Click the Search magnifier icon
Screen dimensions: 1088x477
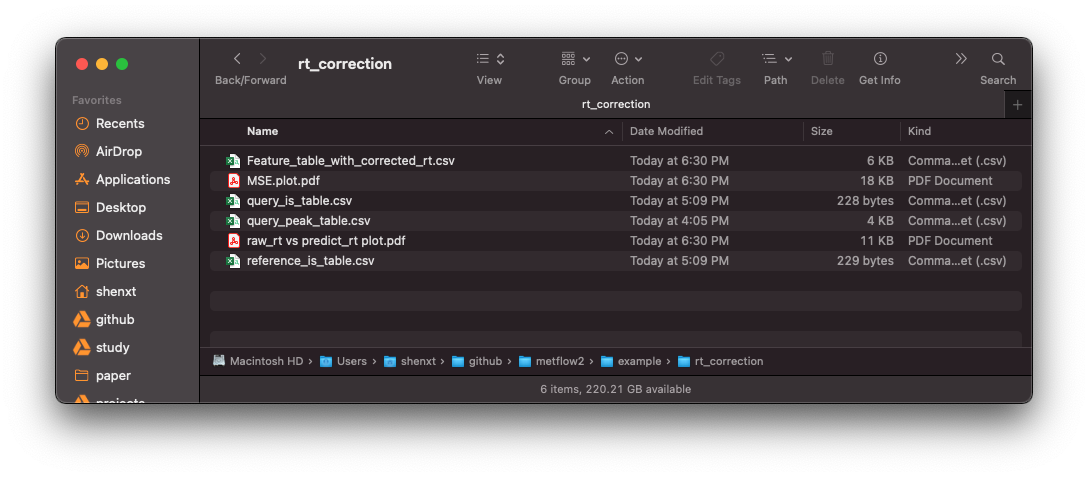(x=998, y=59)
